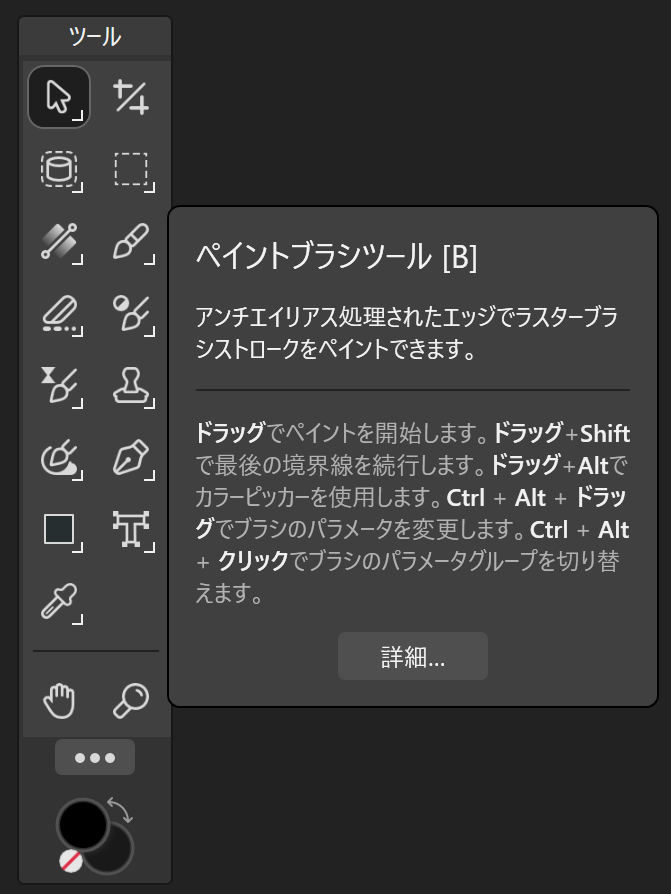
Task: Choose the rectangular Marquee selection tool
Action: click(130, 170)
